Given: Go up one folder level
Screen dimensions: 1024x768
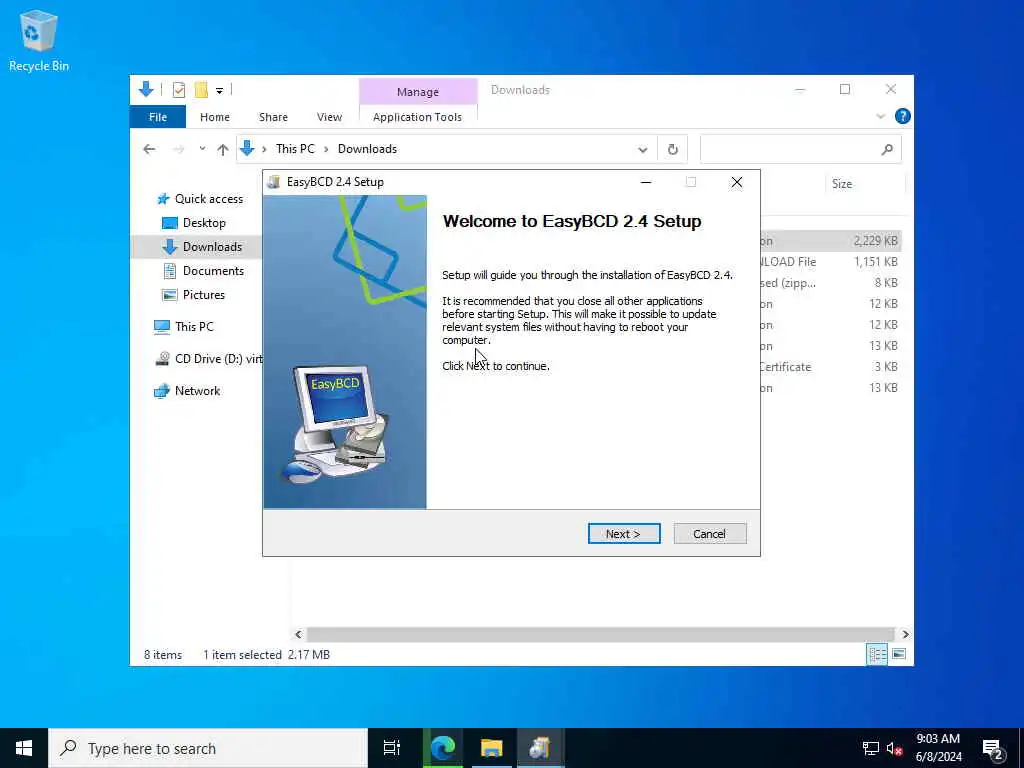Looking at the screenshot, I should pyautogui.click(x=223, y=149).
